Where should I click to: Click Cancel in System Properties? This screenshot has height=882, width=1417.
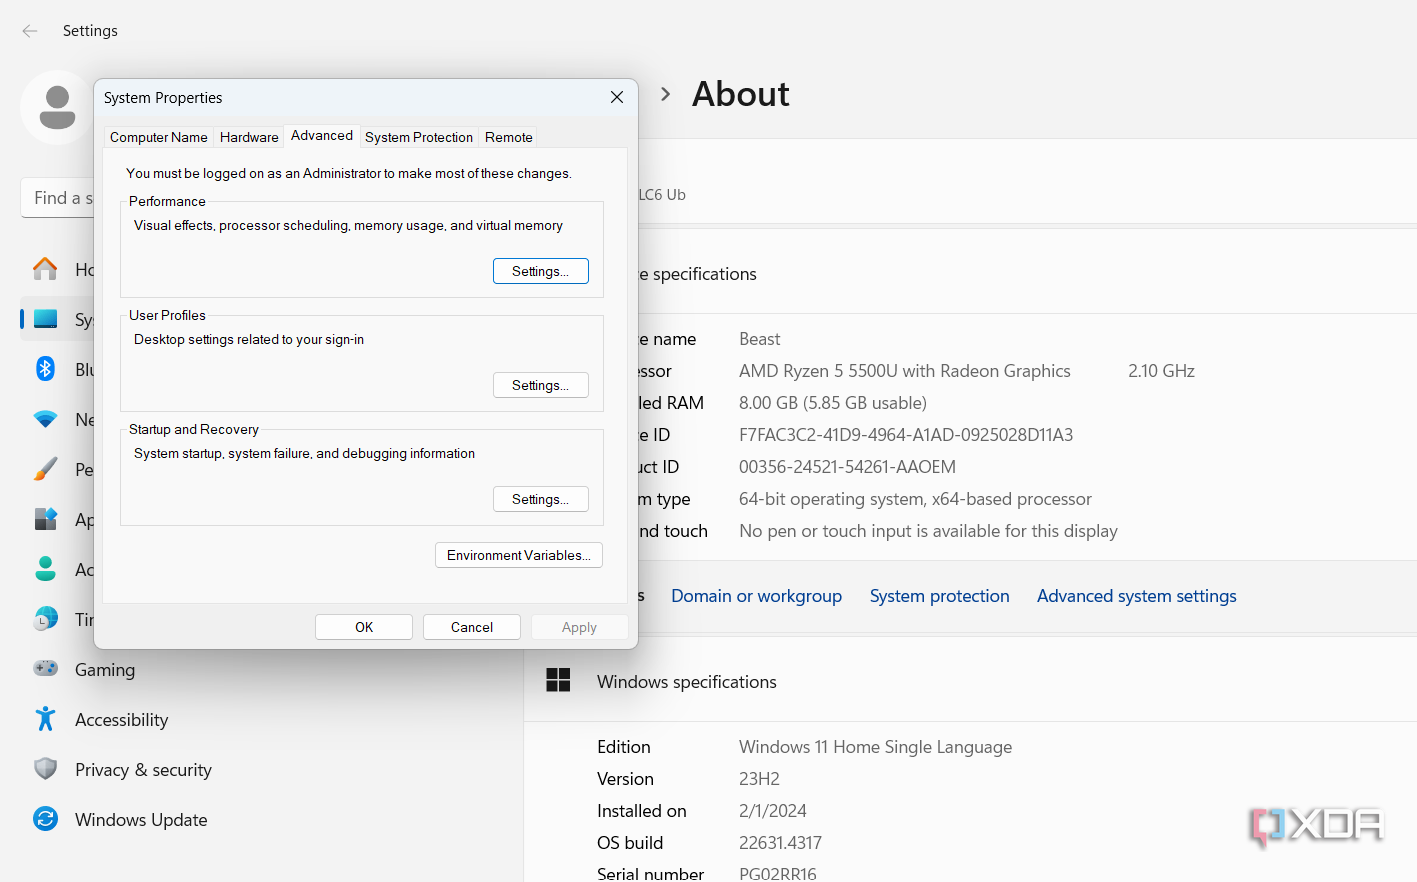click(x=472, y=628)
